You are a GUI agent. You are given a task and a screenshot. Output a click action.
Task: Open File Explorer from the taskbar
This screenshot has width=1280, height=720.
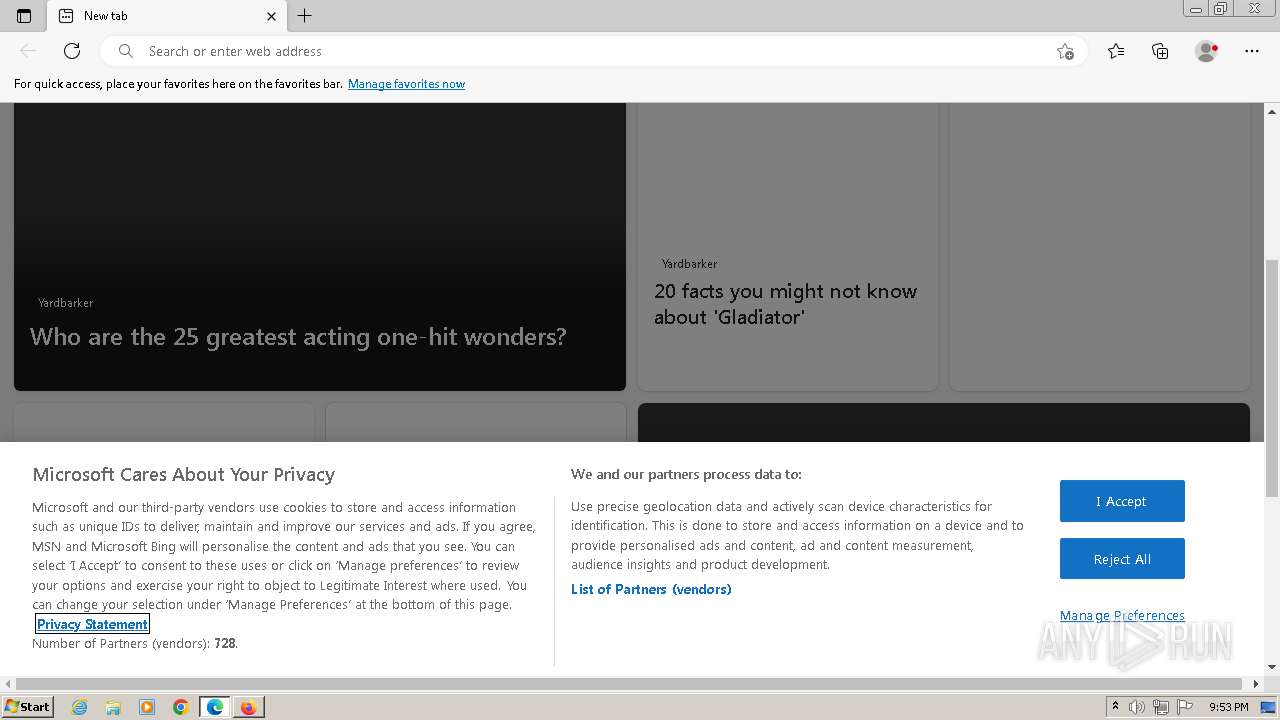(113, 707)
